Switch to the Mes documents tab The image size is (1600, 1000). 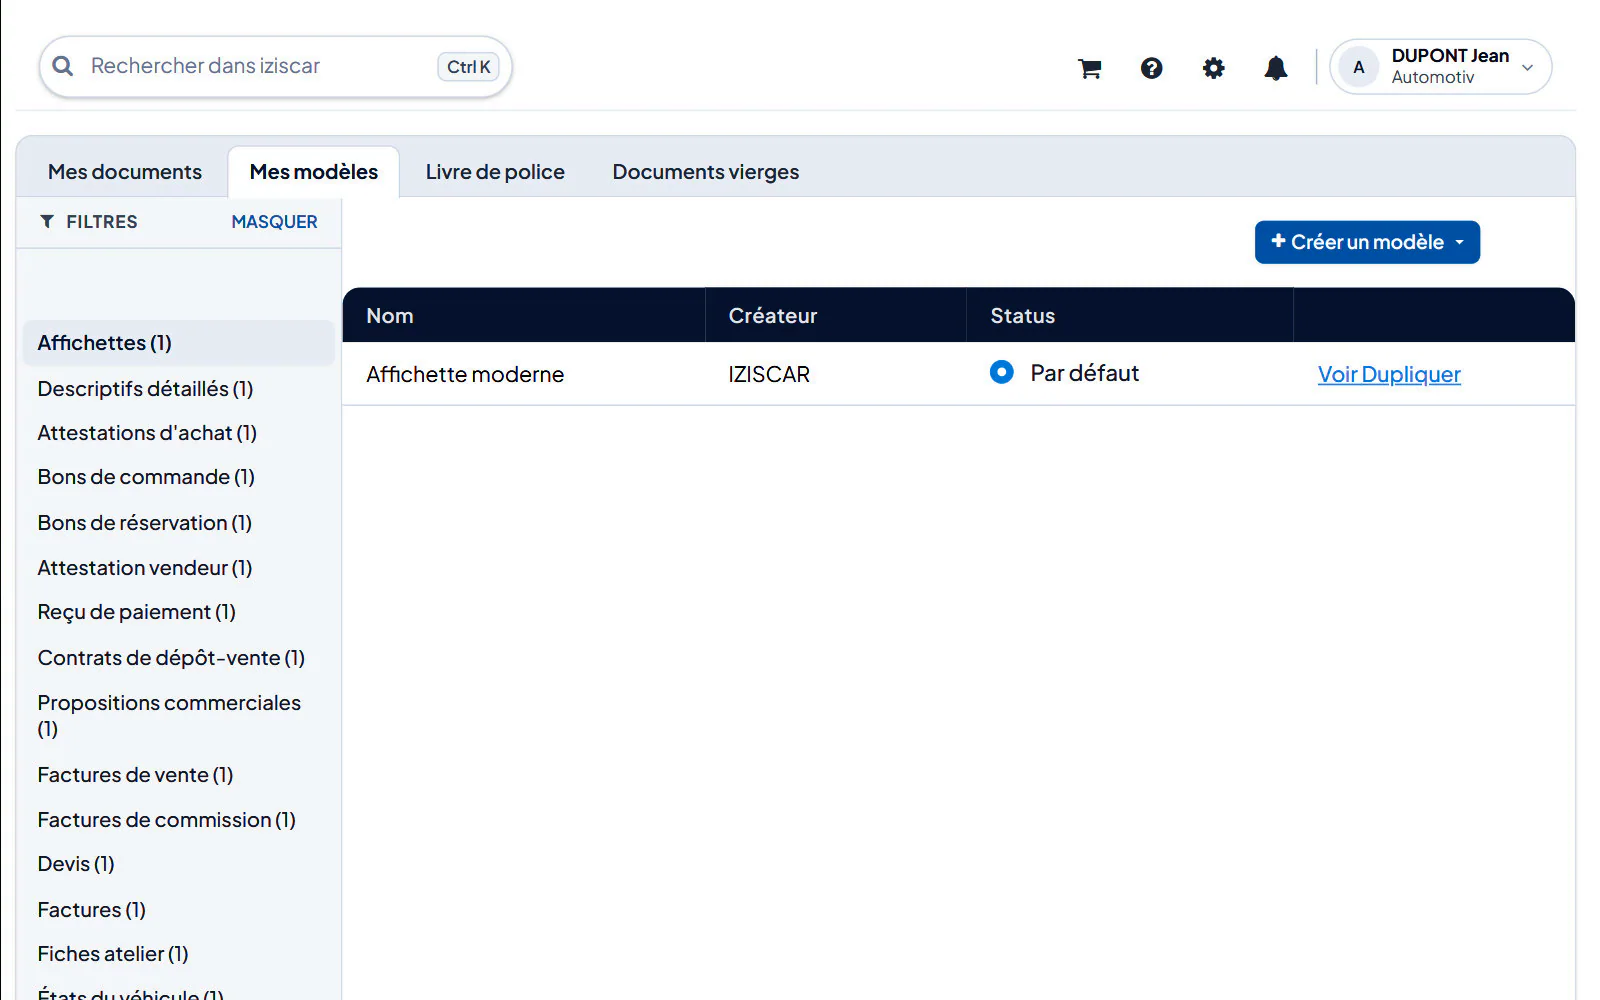[125, 172]
